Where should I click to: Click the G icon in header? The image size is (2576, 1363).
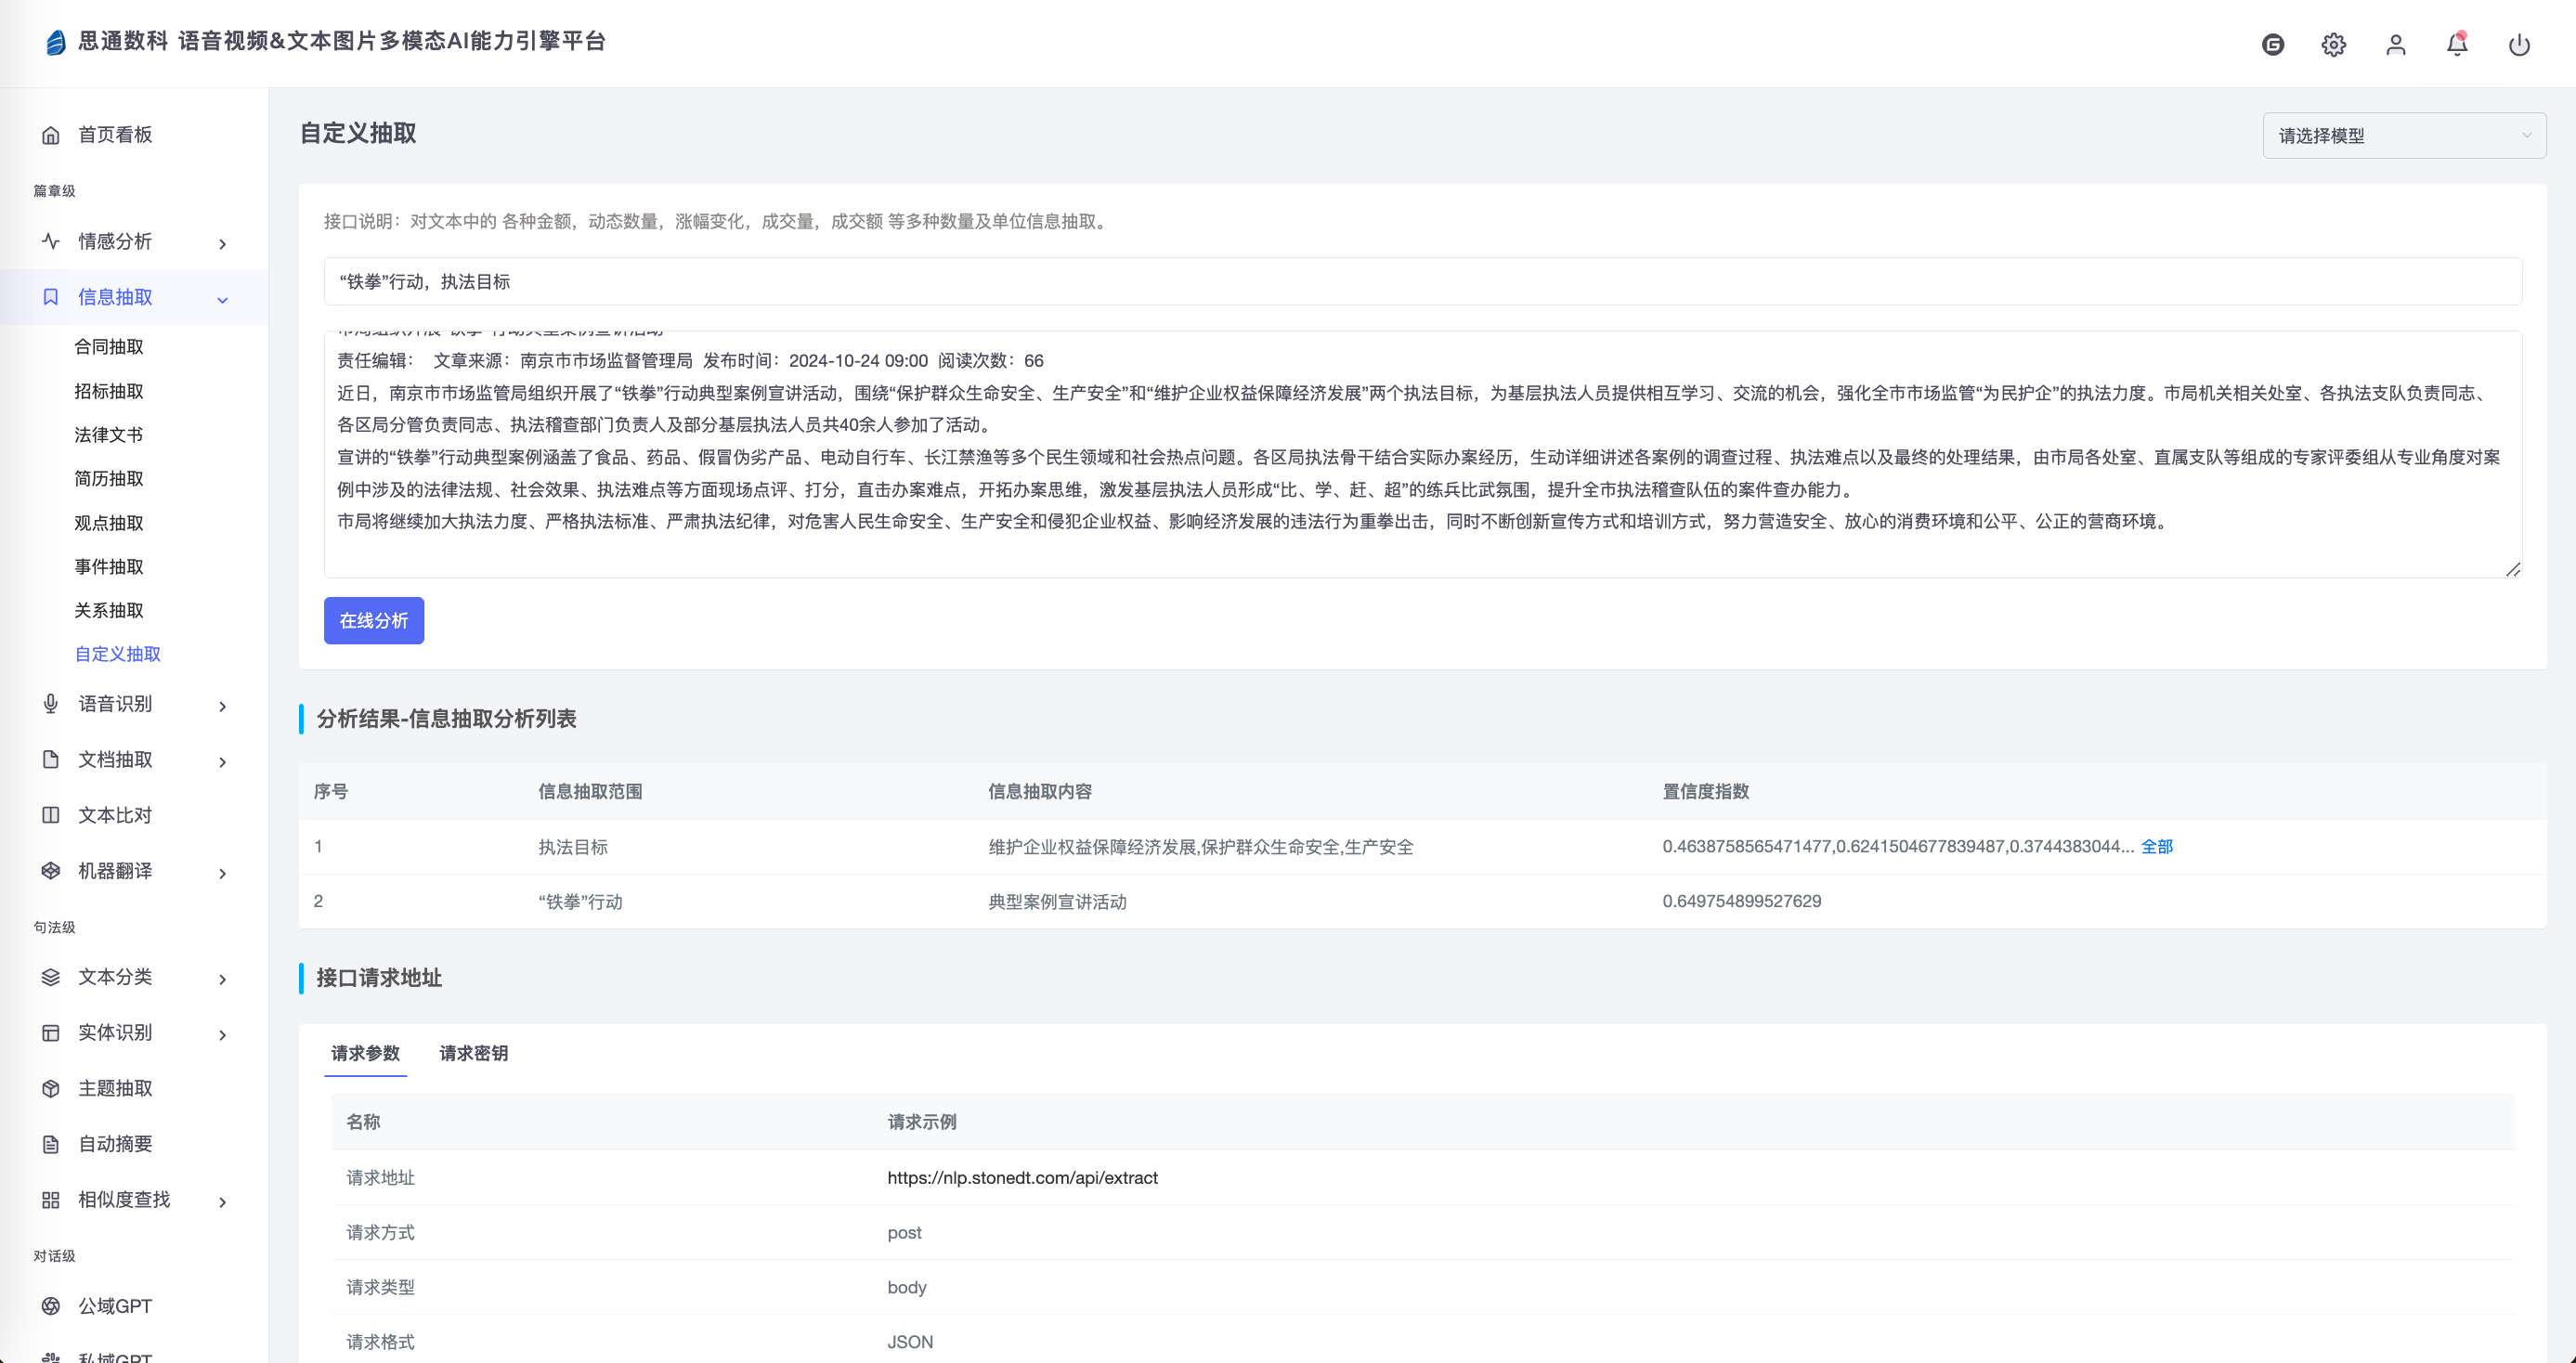(2272, 45)
